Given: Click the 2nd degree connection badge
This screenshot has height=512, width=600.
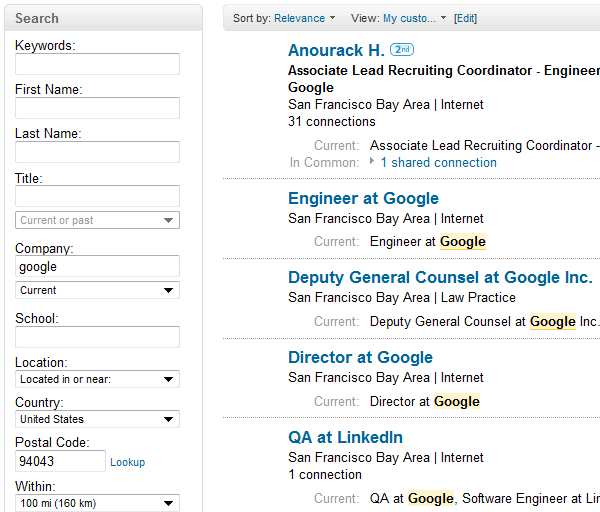Looking at the screenshot, I should tap(402, 50).
